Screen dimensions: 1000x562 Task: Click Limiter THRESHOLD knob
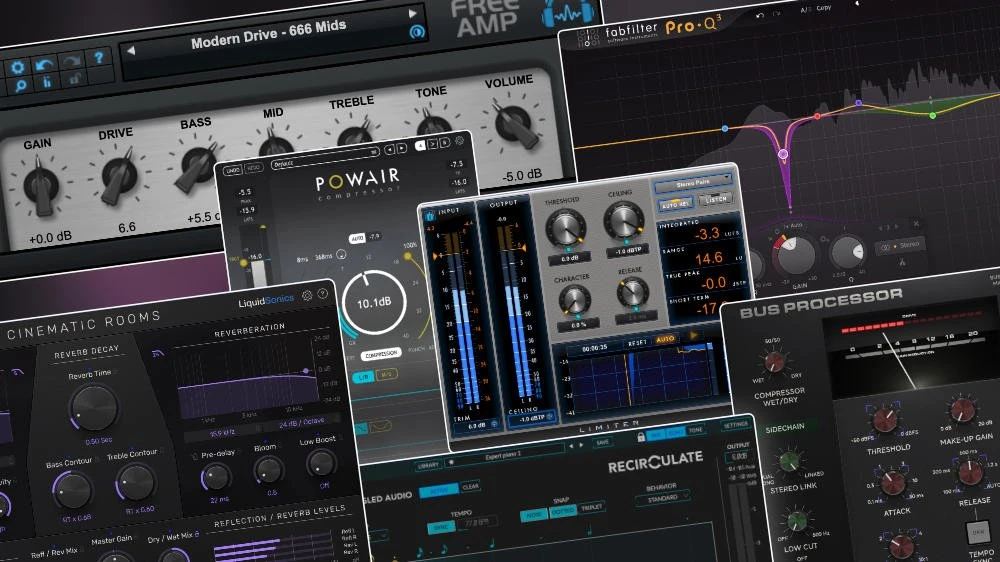[565, 228]
